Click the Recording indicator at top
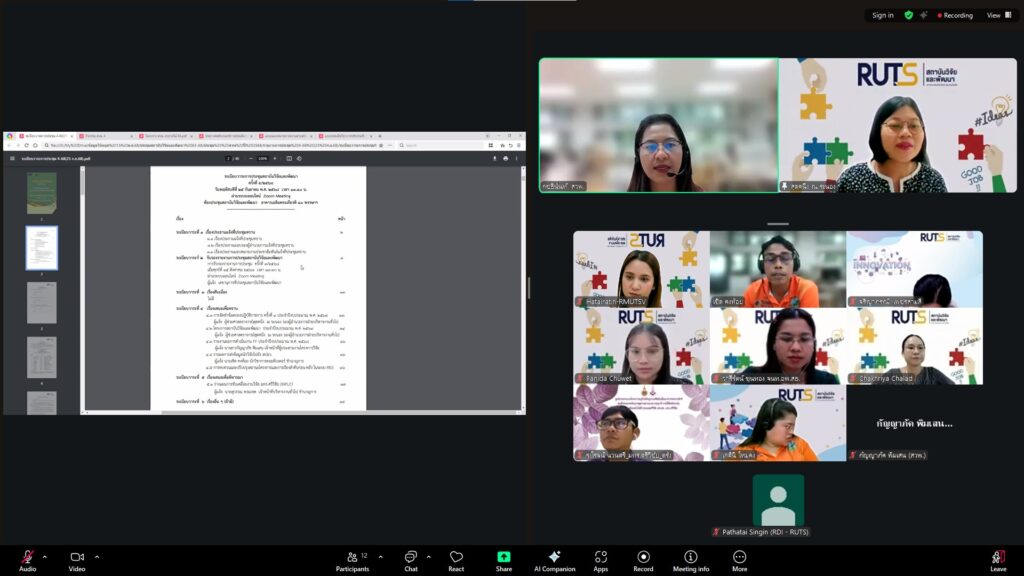The image size is (1024, 576). [951, 15]
